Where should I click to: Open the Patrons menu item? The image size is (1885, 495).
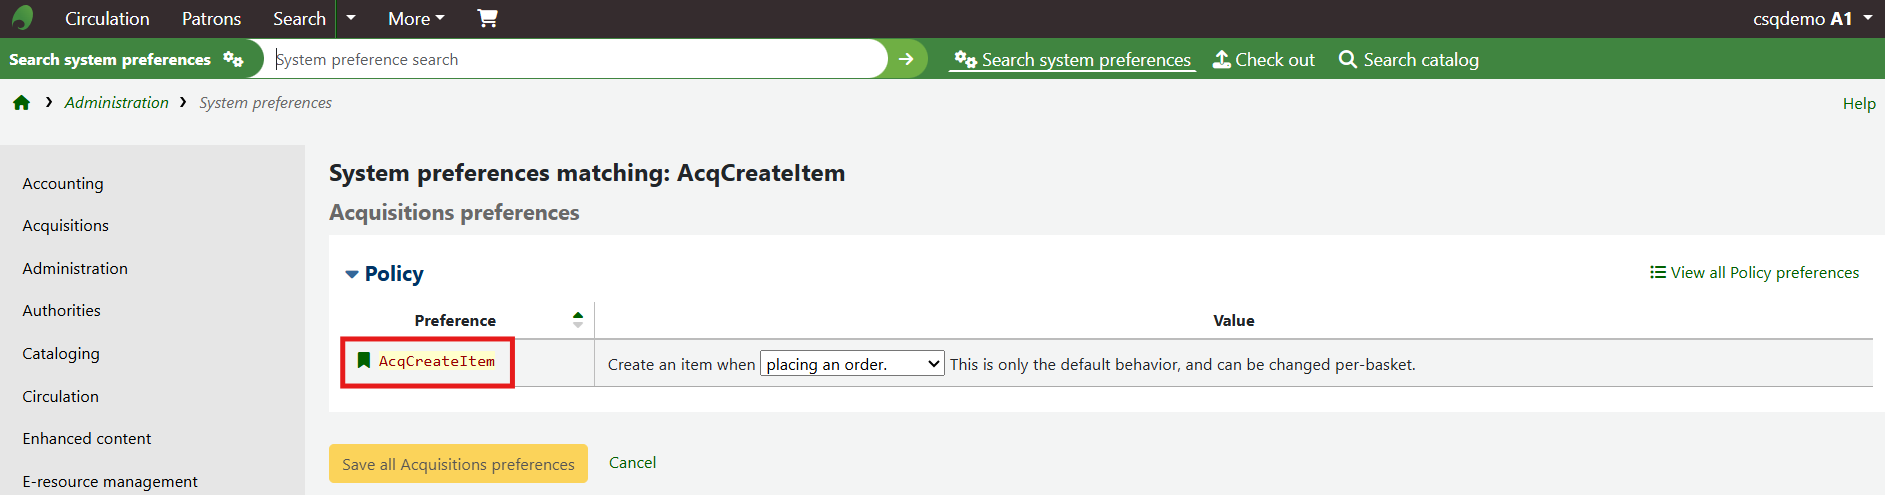click(211, 18)
